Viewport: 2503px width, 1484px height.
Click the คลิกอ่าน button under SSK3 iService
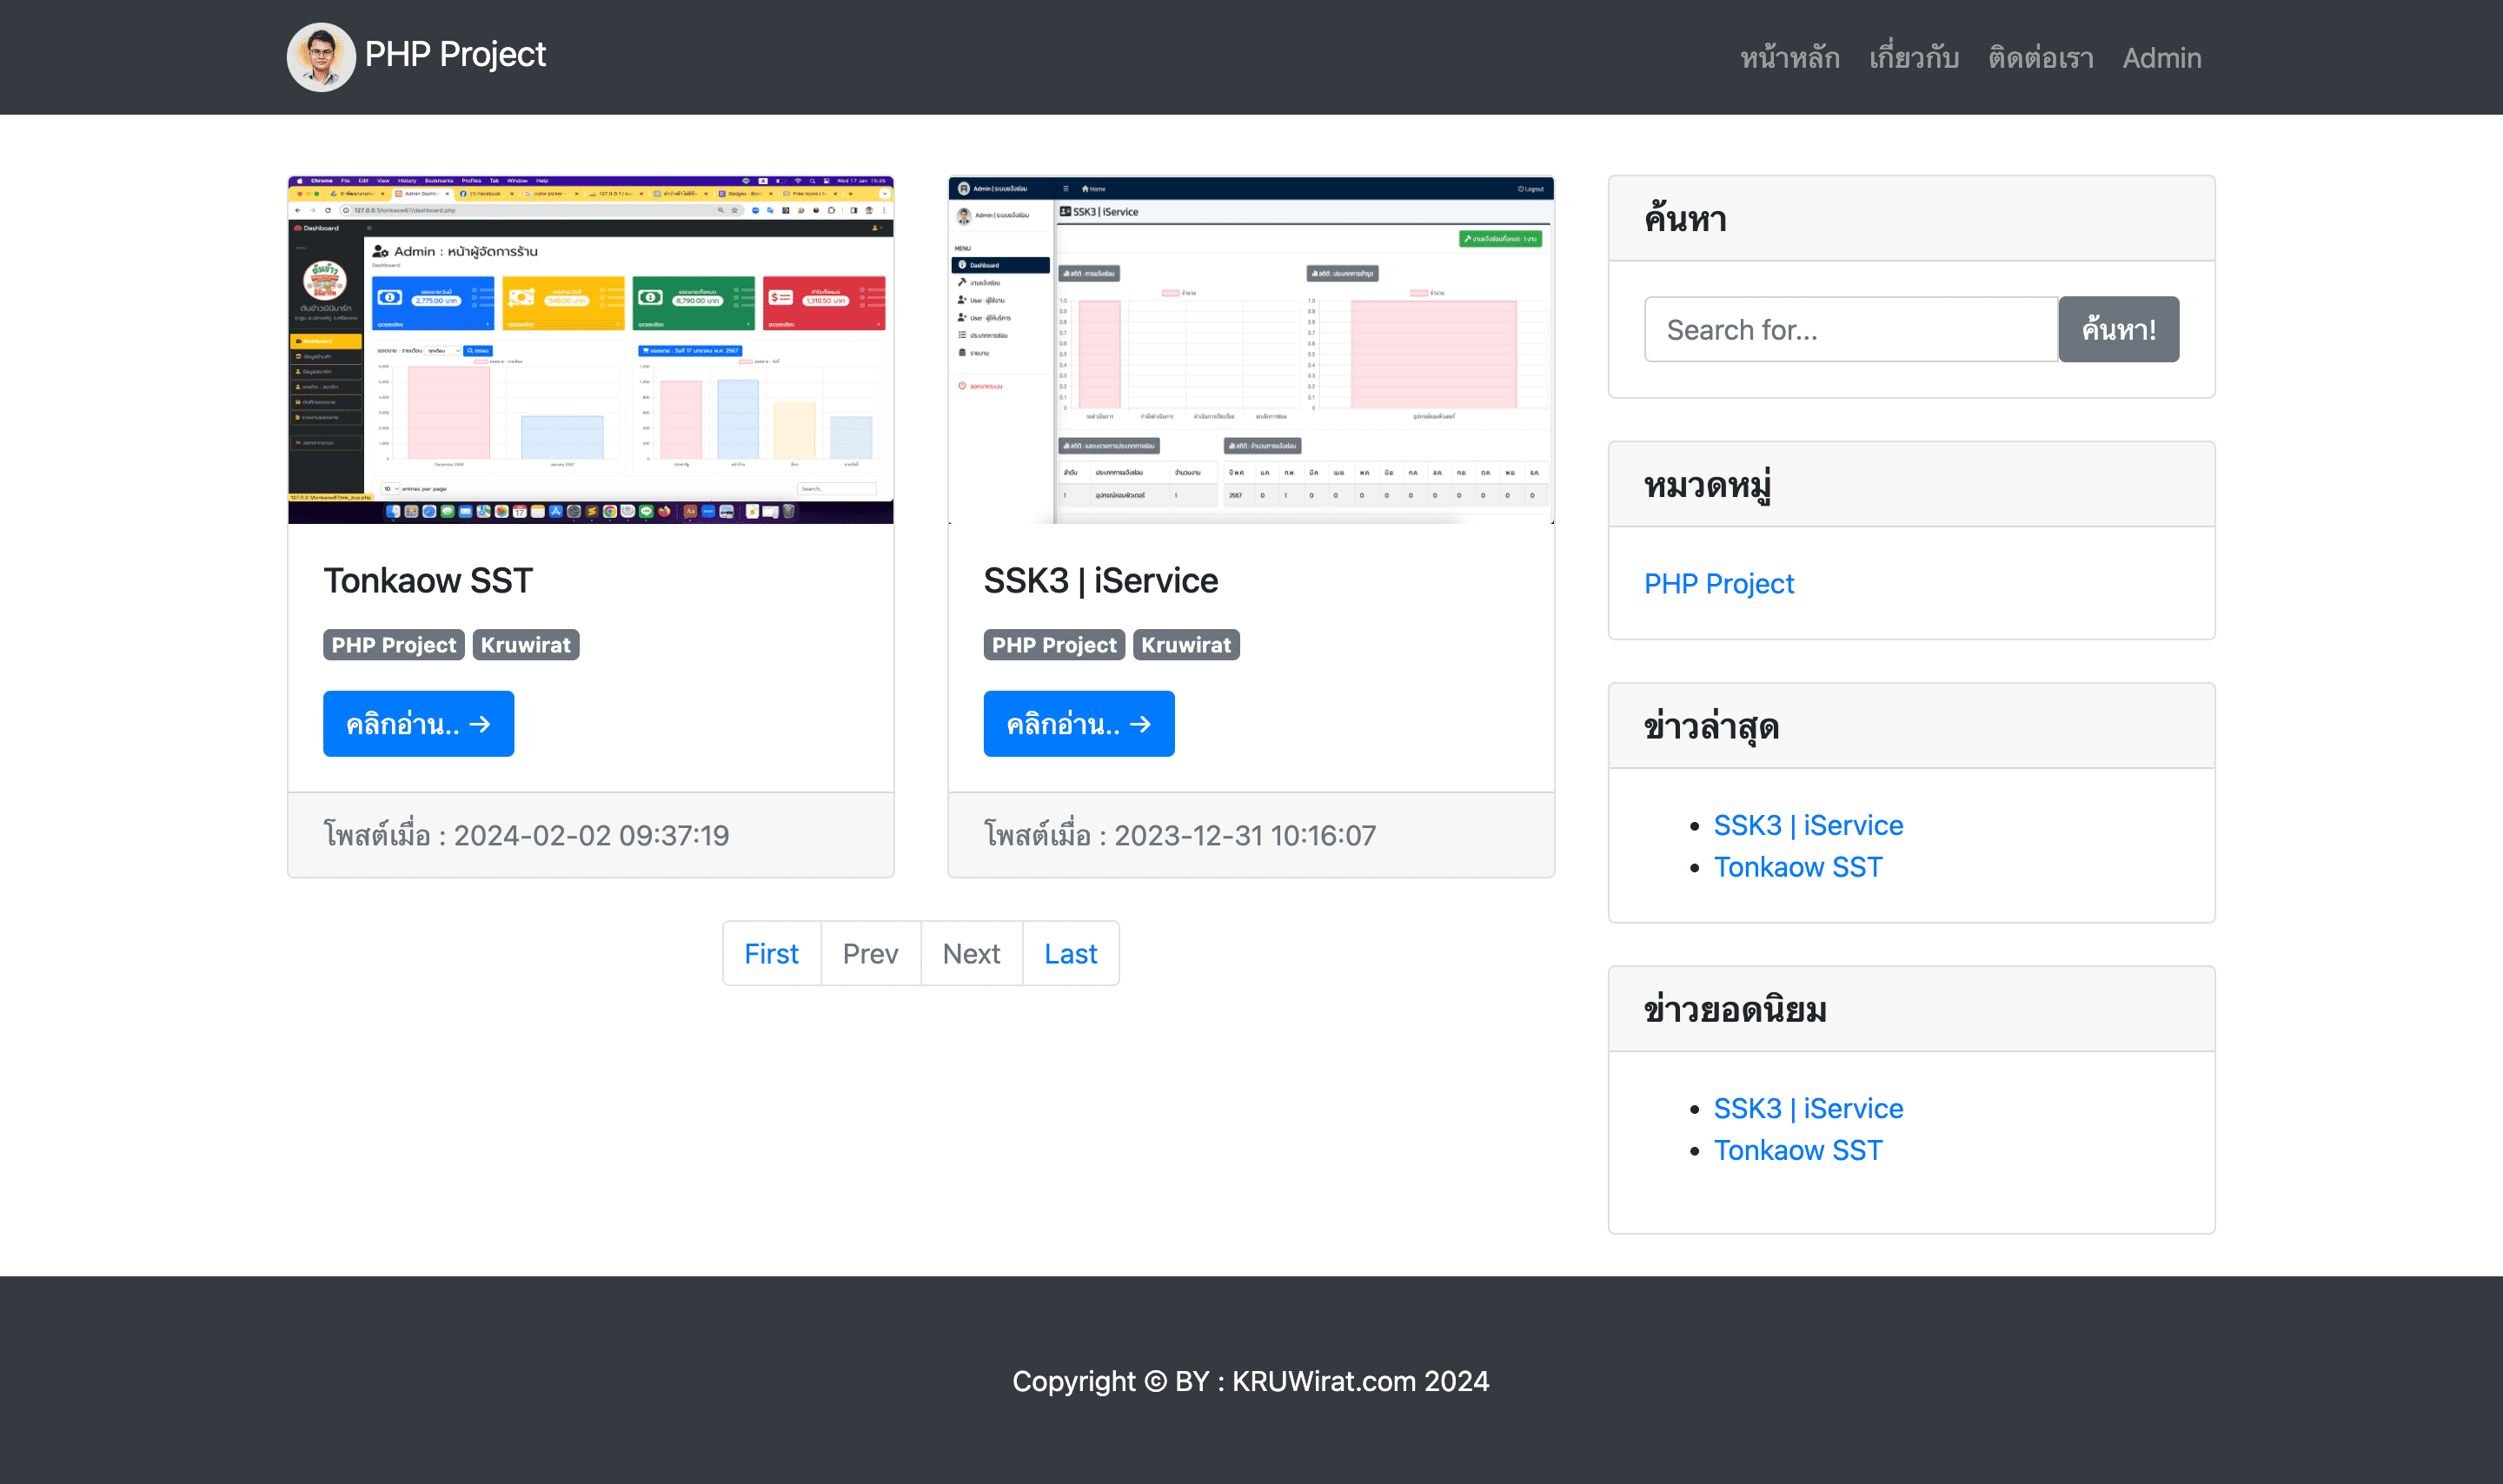(1078, 724)
